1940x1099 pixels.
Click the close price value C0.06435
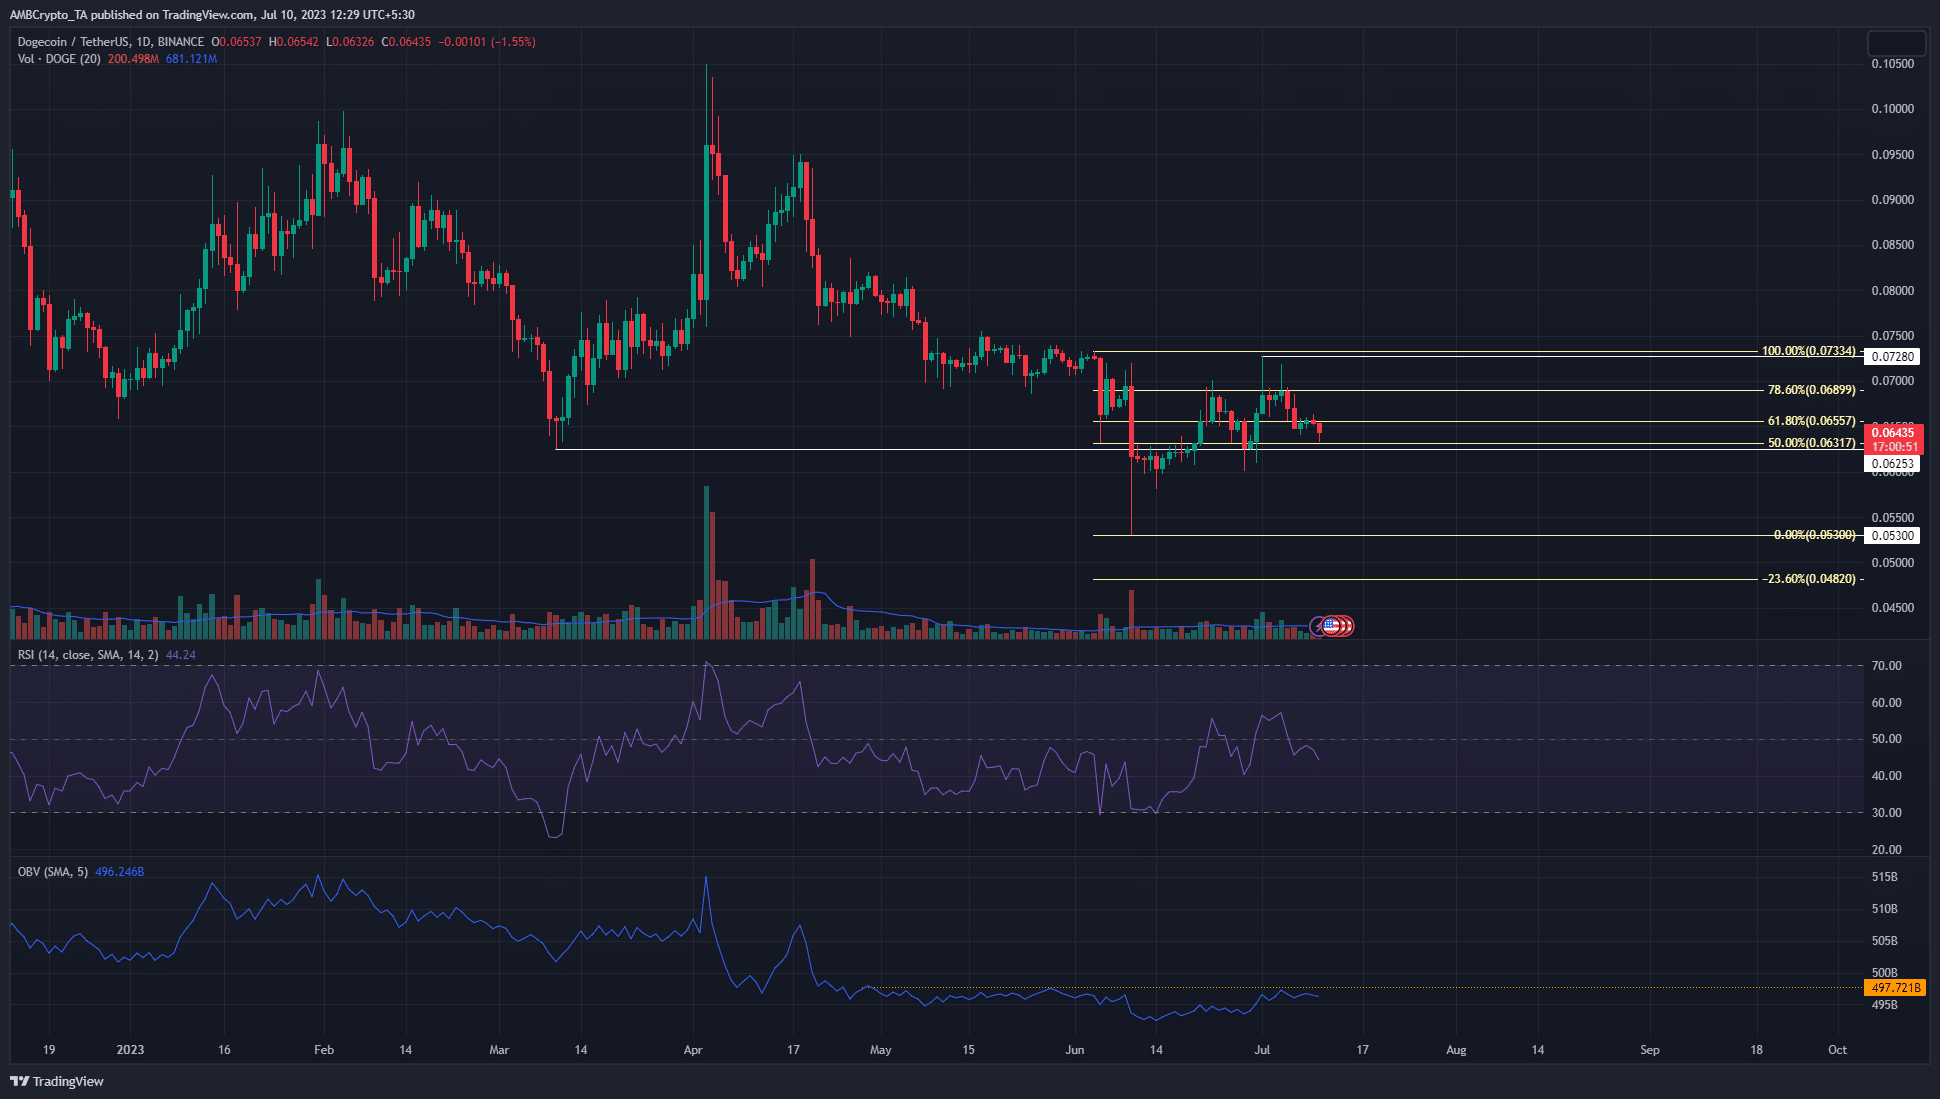point(406,42)
